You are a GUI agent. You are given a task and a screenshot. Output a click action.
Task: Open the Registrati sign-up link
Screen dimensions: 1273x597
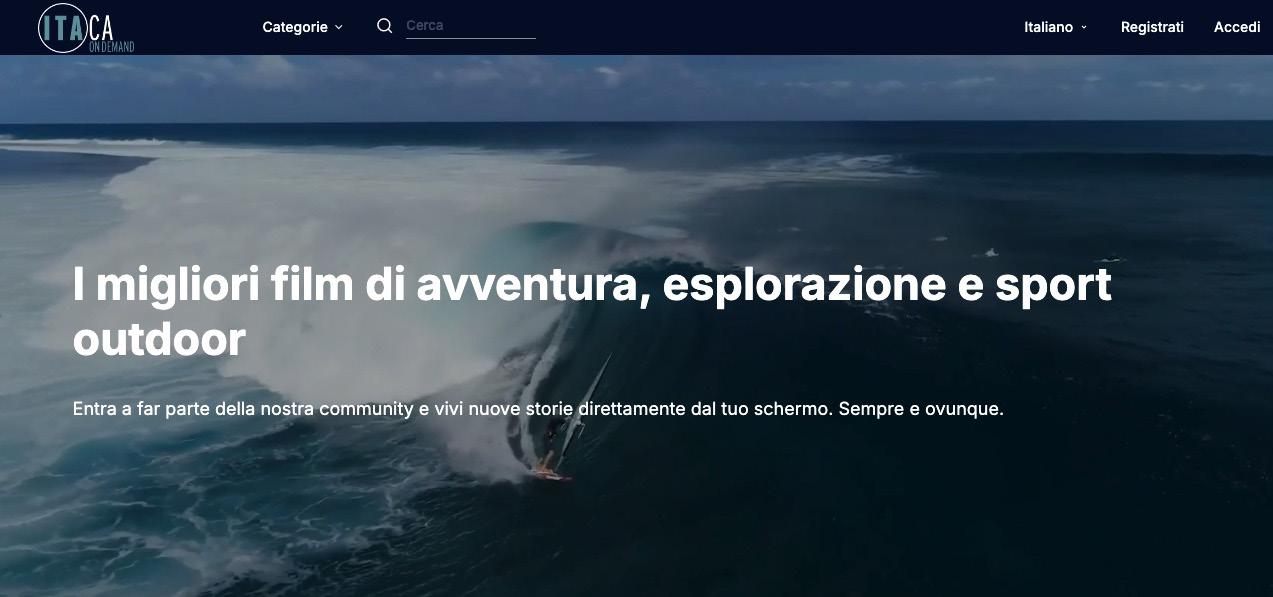click(1152, 27)
